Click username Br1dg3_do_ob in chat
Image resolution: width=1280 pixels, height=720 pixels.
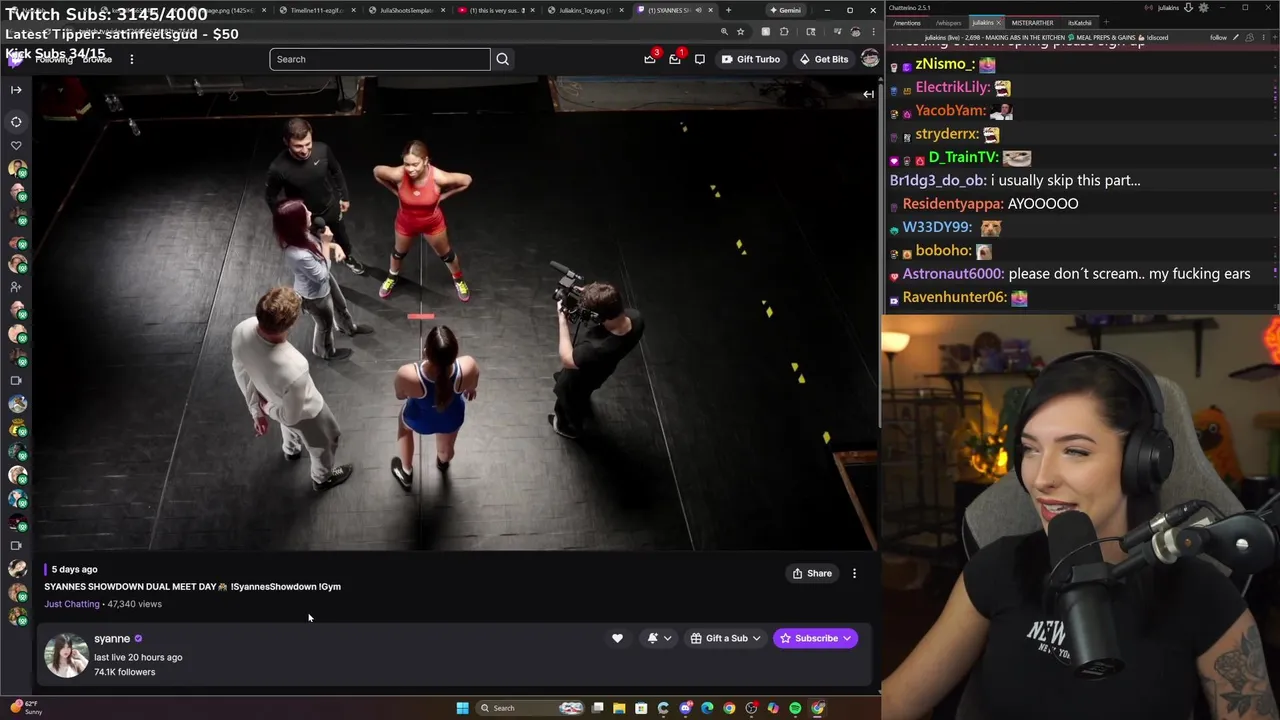[938, 180]
